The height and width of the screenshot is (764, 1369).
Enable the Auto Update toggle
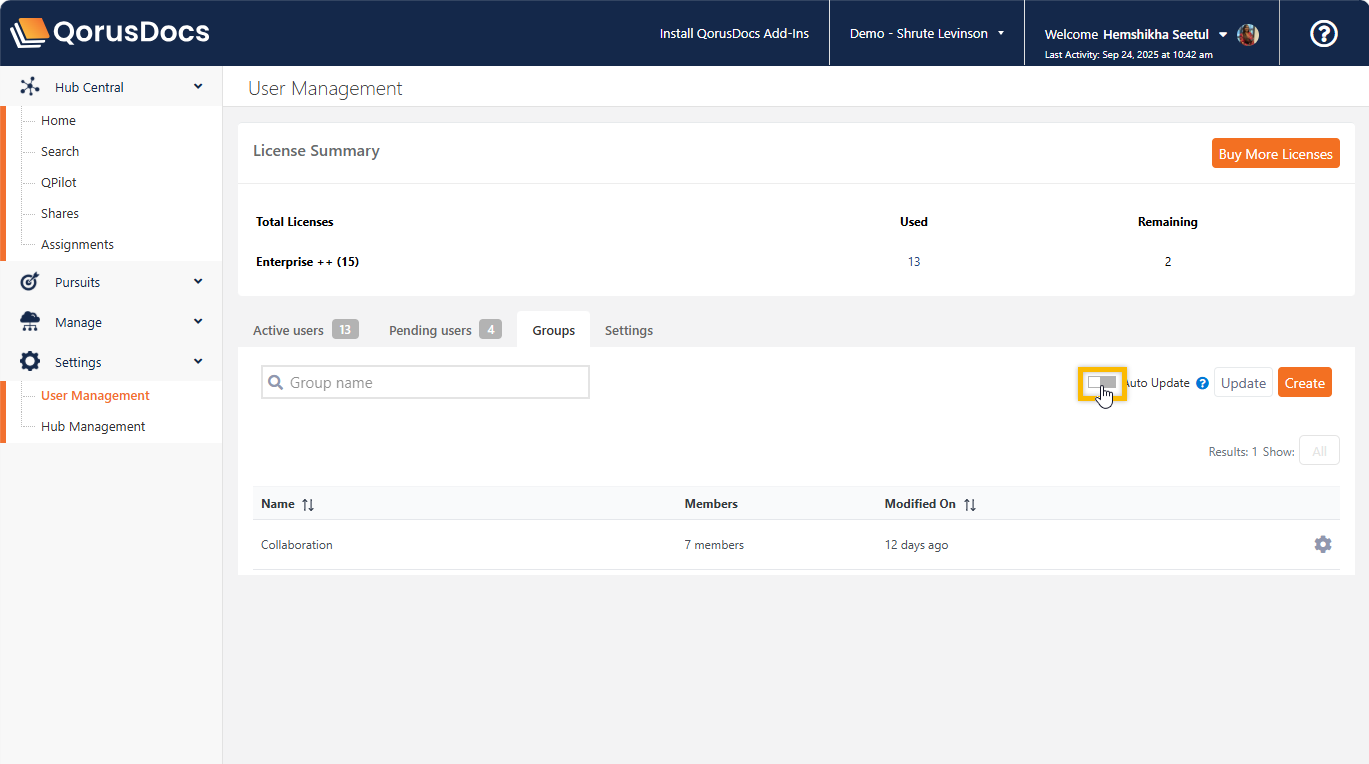pyautogui.click(x=1101, y=383)
